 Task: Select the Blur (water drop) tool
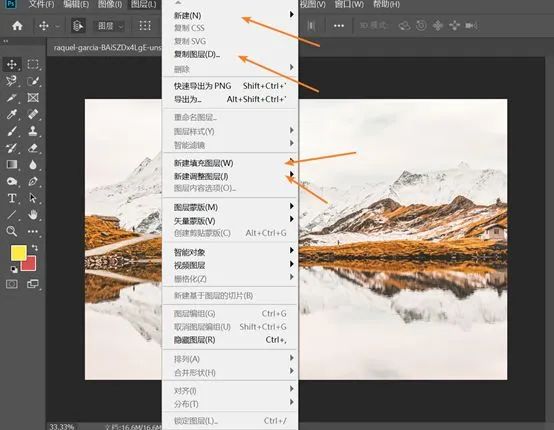pos(33,164)
